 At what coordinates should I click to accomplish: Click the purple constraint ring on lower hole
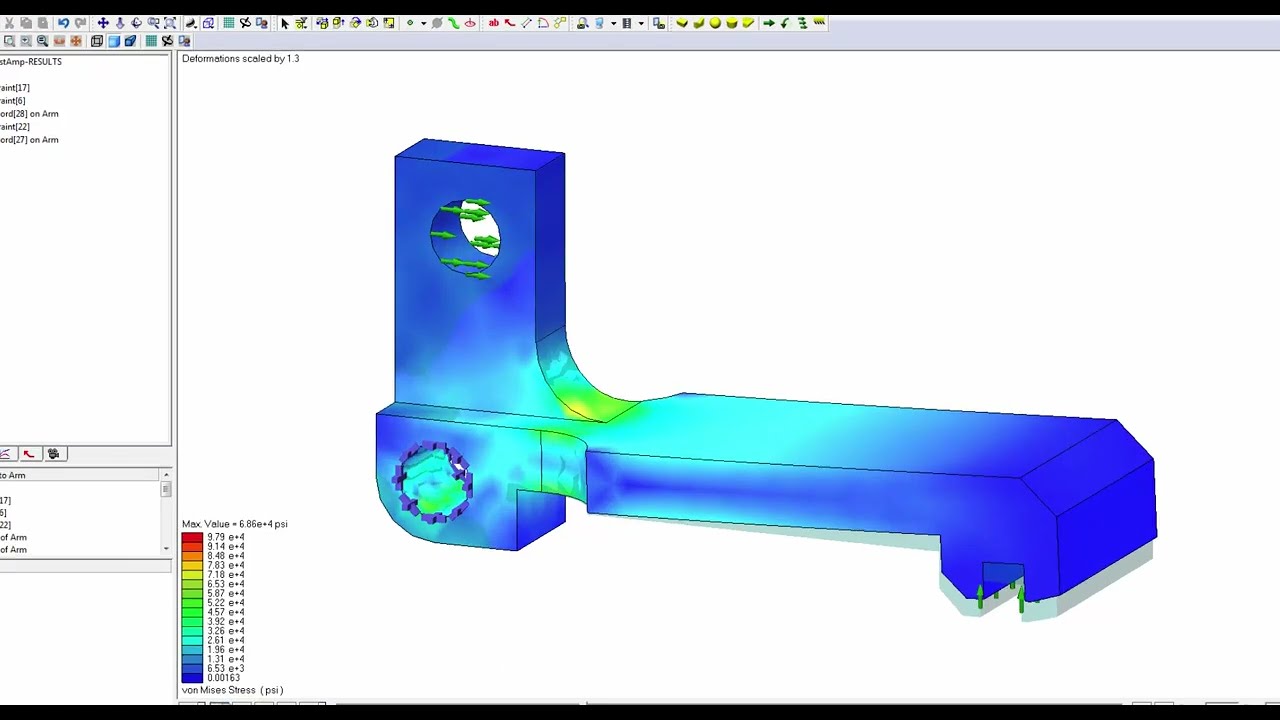432,482
